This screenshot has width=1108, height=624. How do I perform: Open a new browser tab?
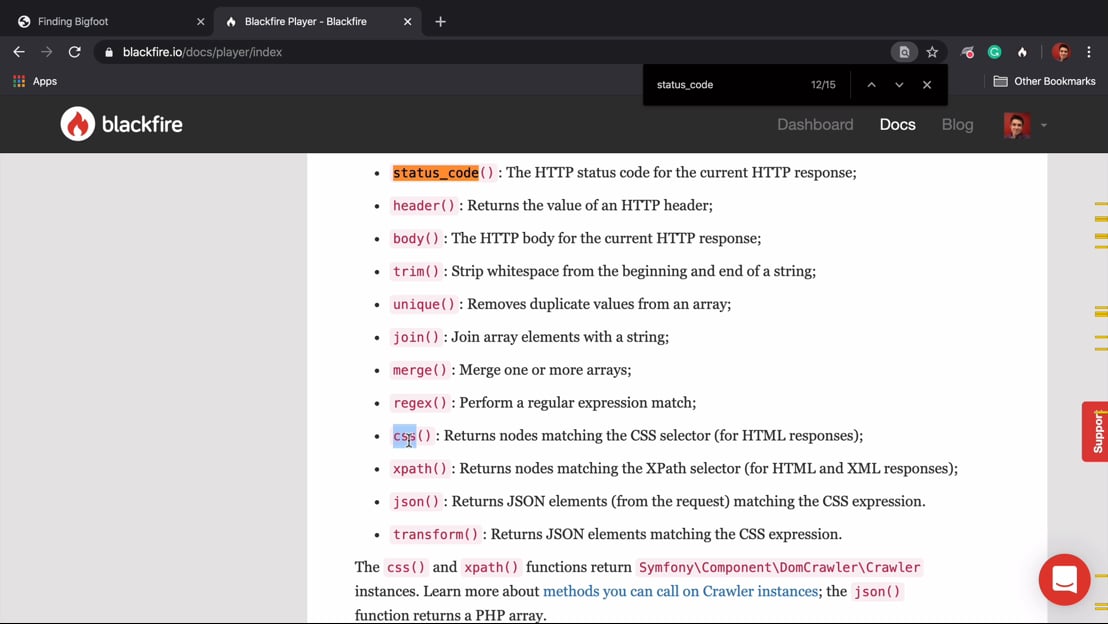click(440, 22)
